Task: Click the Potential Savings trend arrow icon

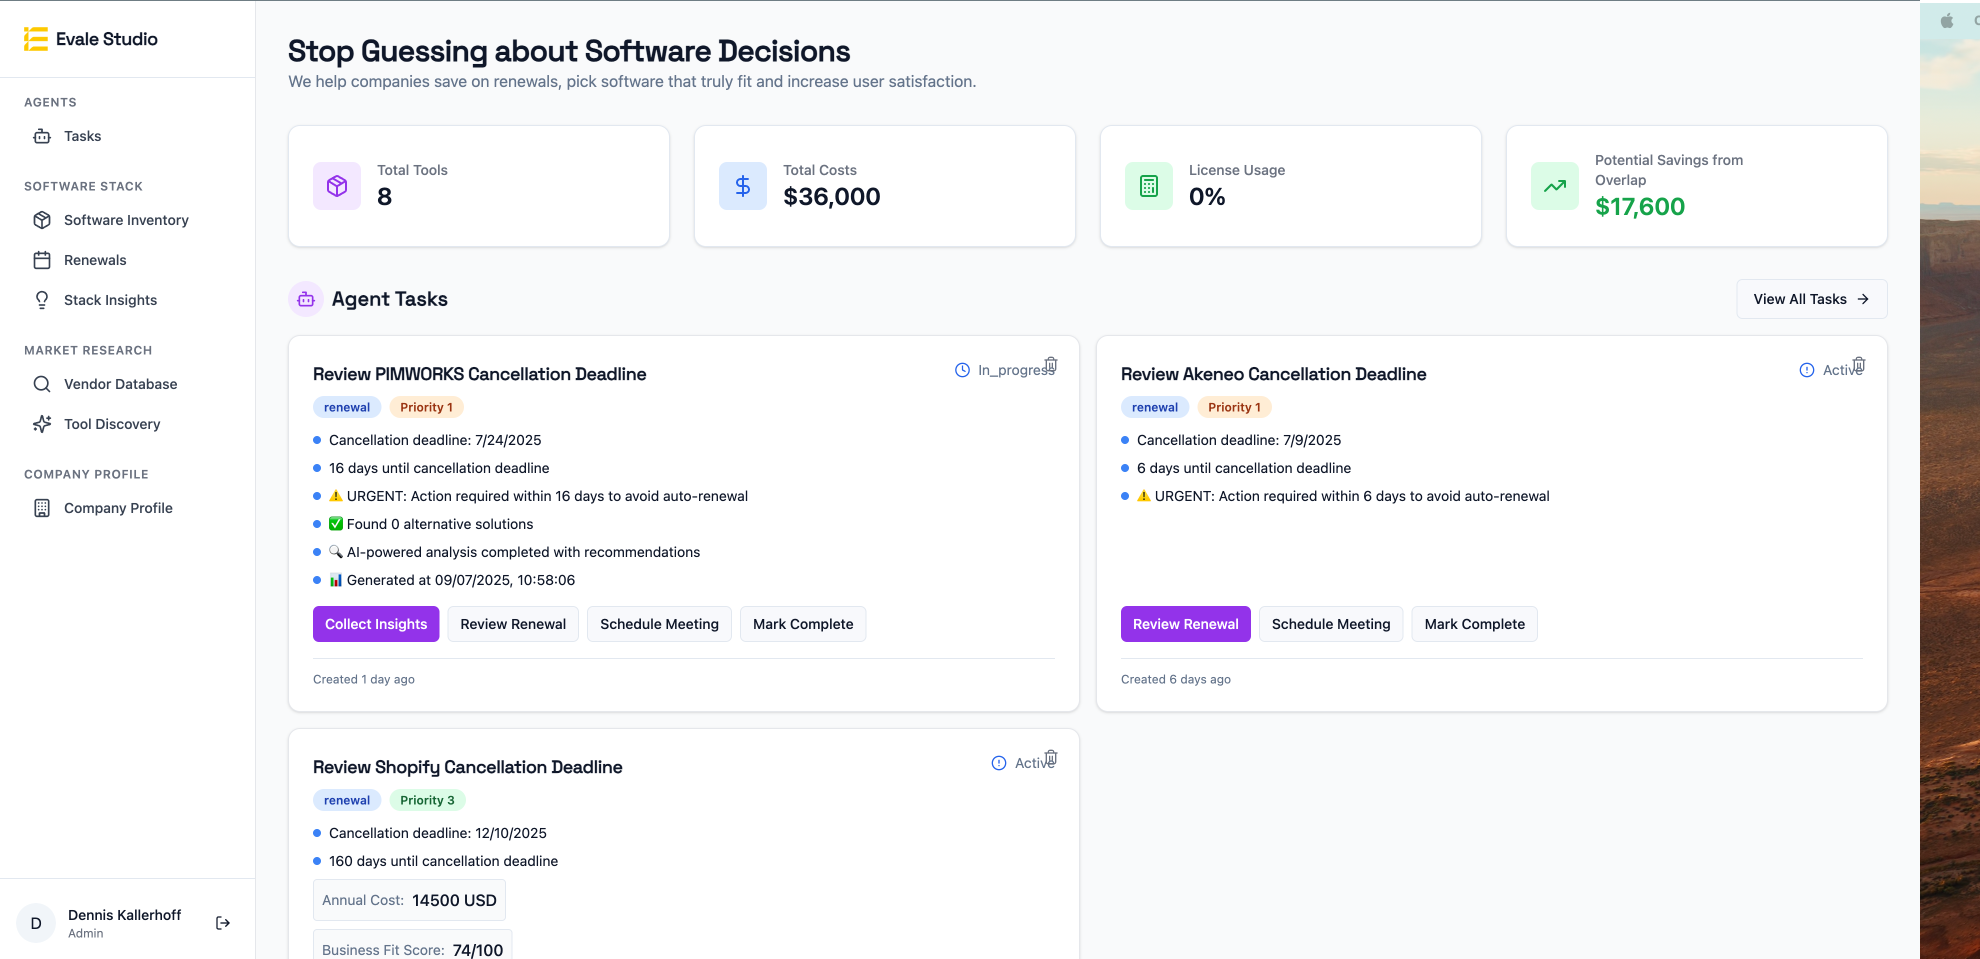Action: click(x=1555, y=186)
